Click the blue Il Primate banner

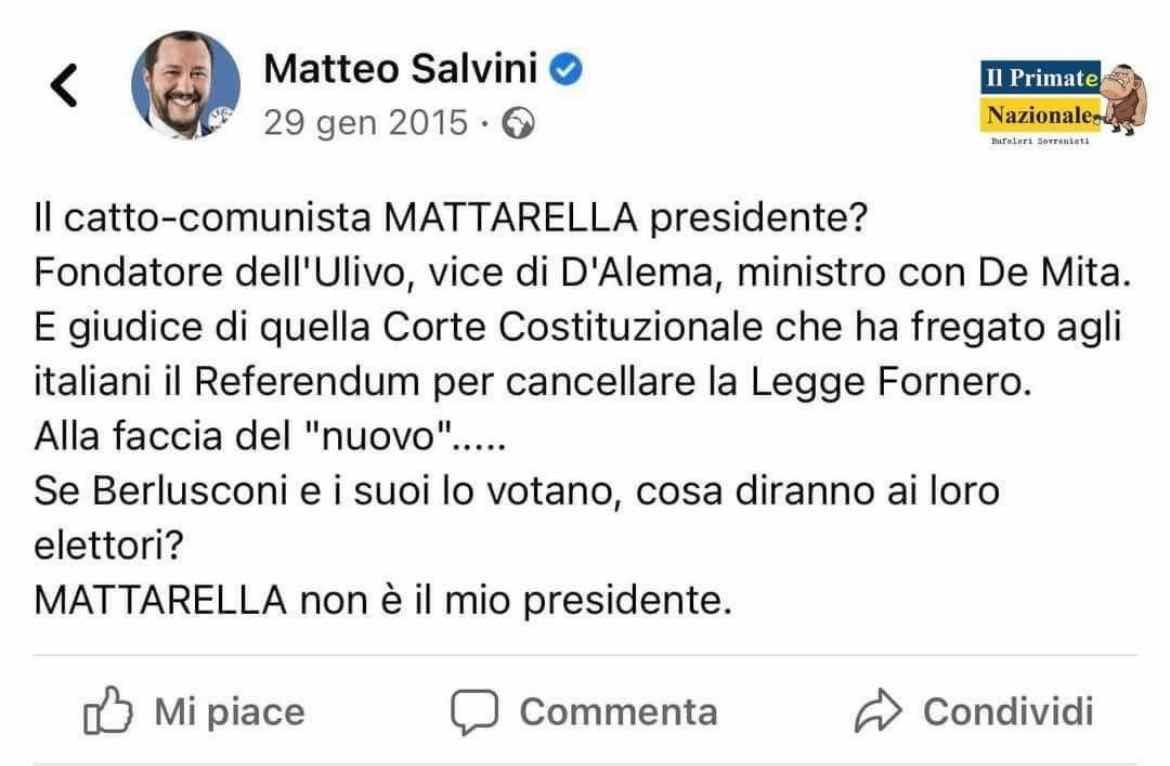pos(1040,78)
